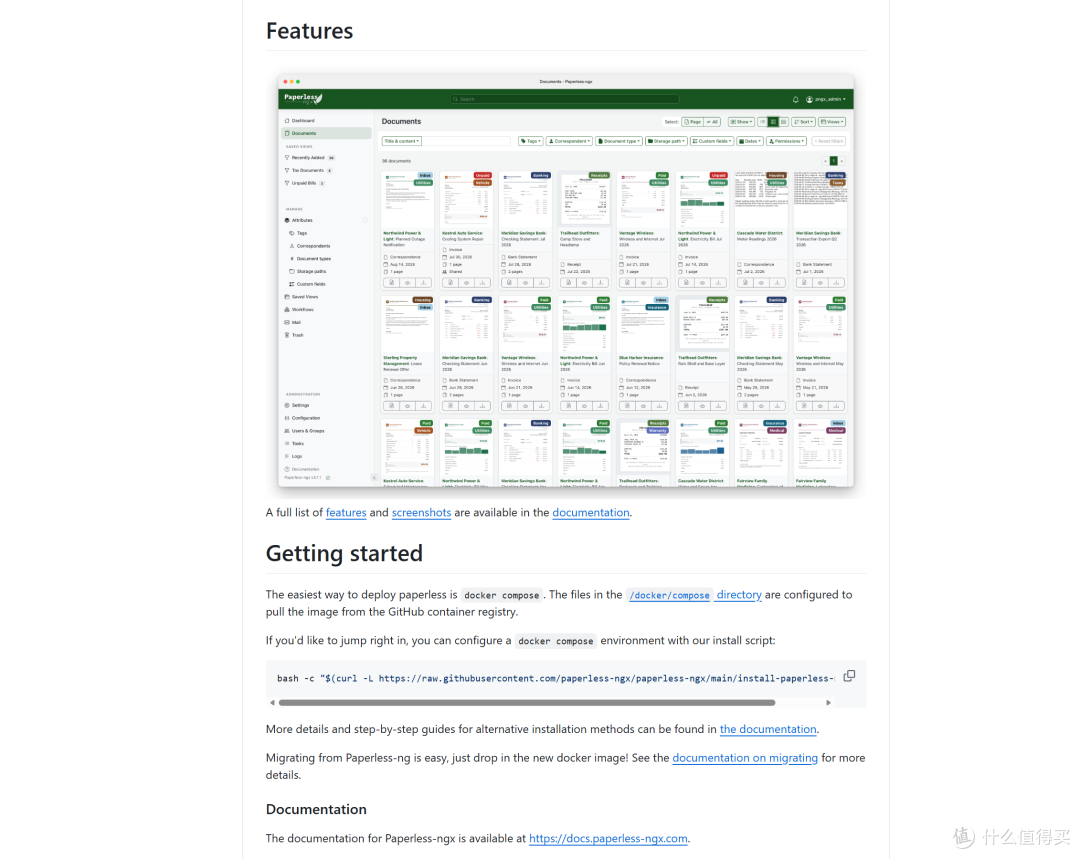
Task: Open the /docker/compose directory link
Action: coord(694,594)
